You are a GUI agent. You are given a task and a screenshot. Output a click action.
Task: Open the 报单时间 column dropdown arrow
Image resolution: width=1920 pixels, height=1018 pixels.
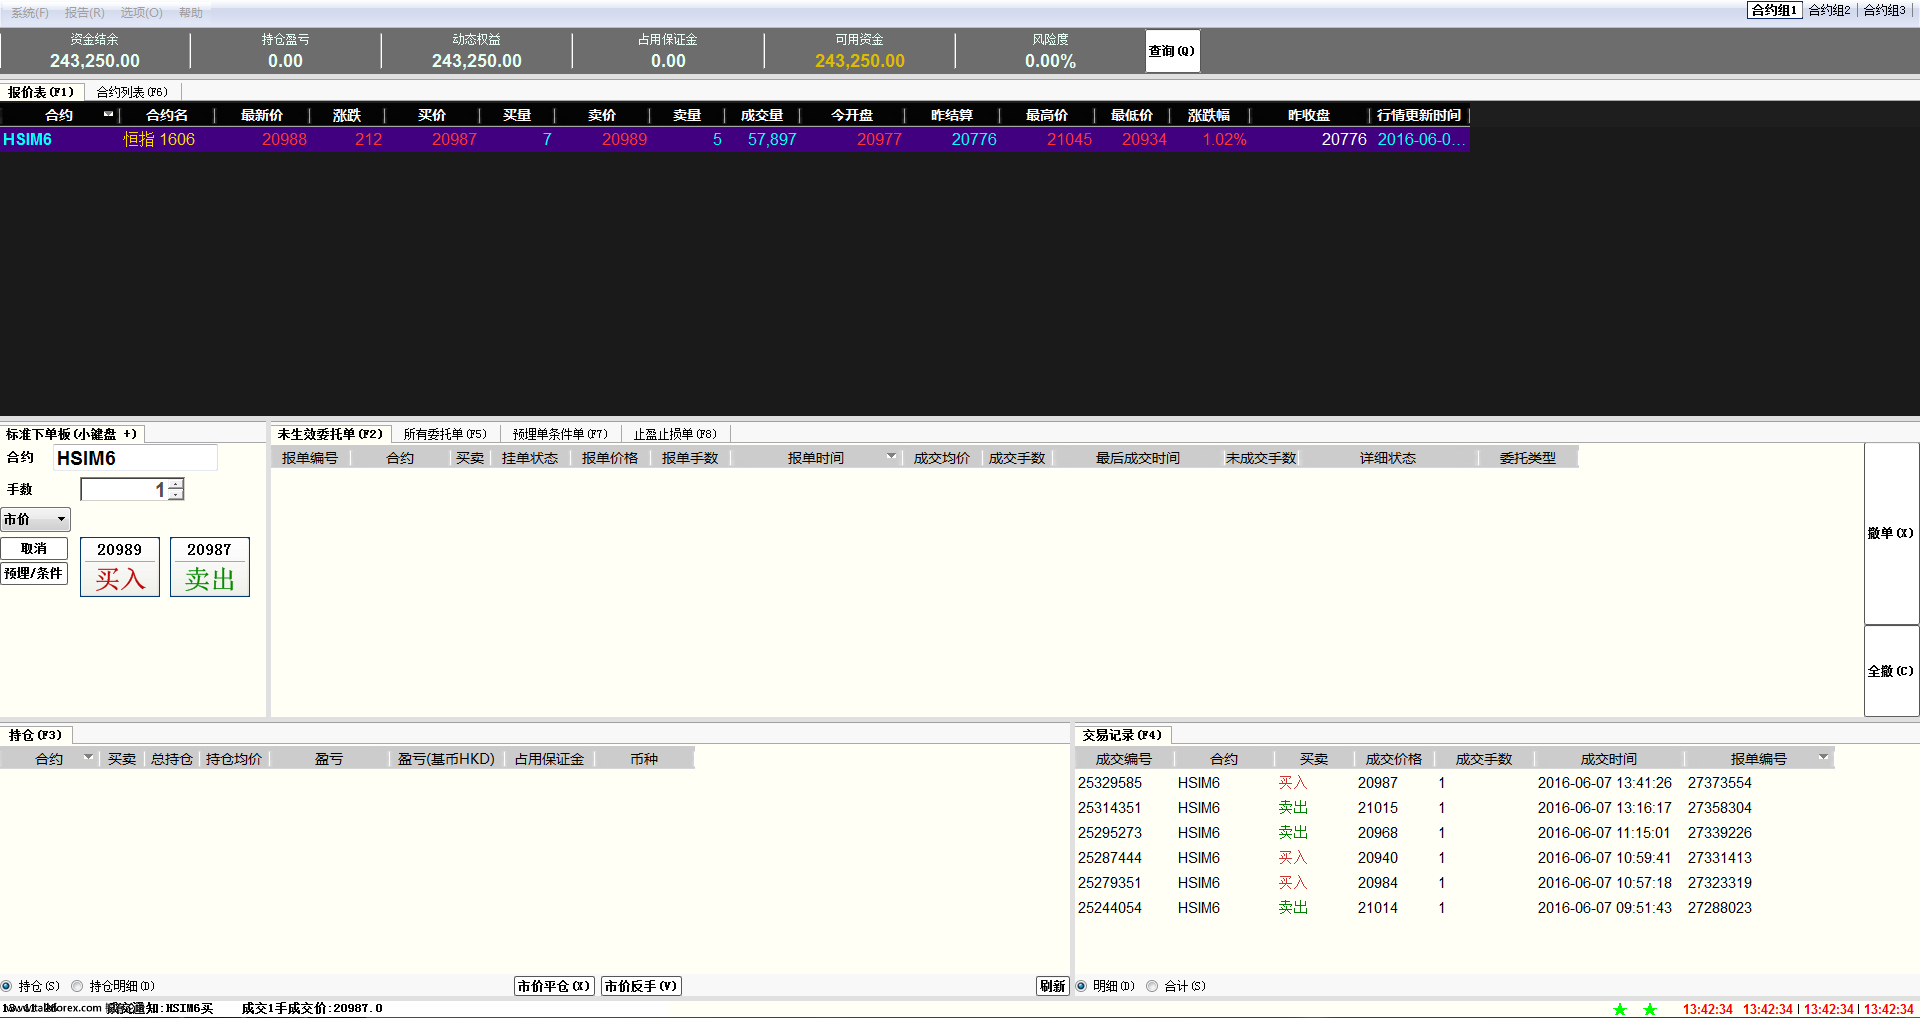coord(891,457)
